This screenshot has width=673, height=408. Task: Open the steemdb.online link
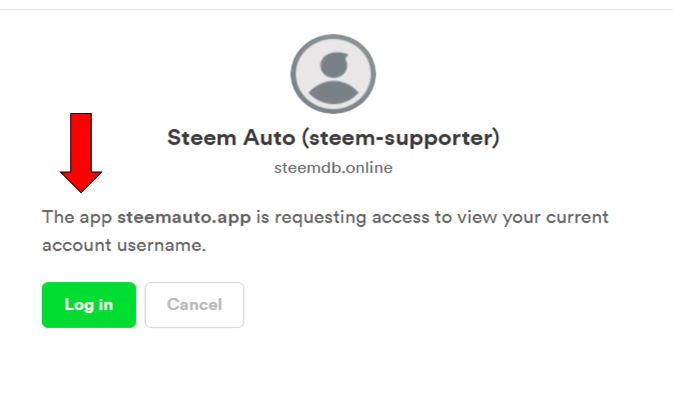(x=333, y=168)
